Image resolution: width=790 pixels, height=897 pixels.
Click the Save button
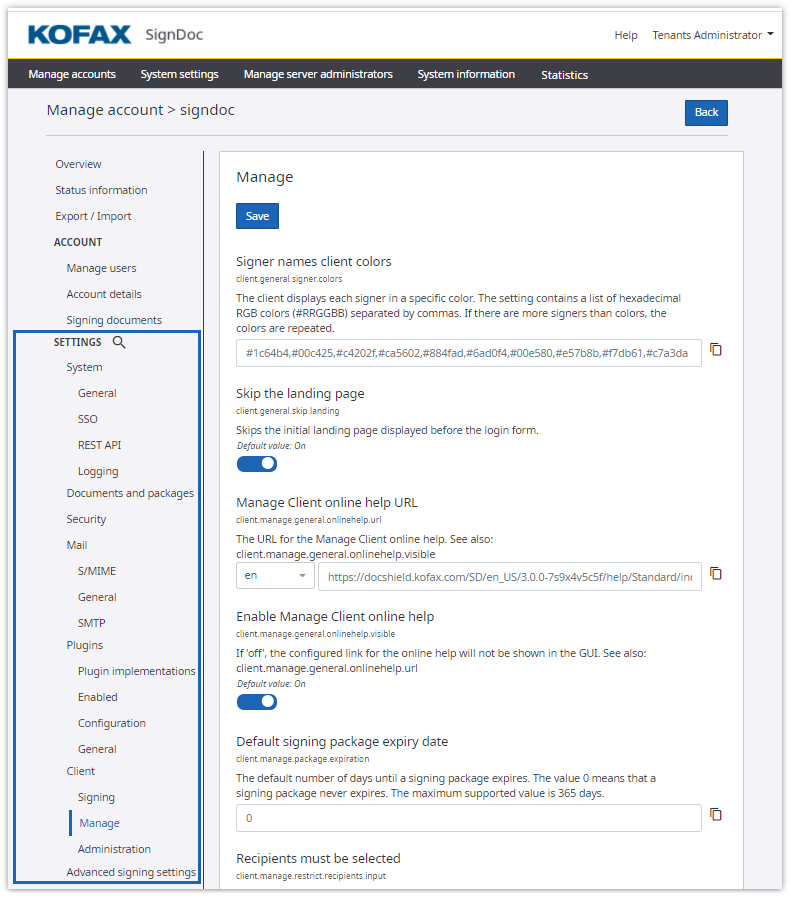coord(257,216)
